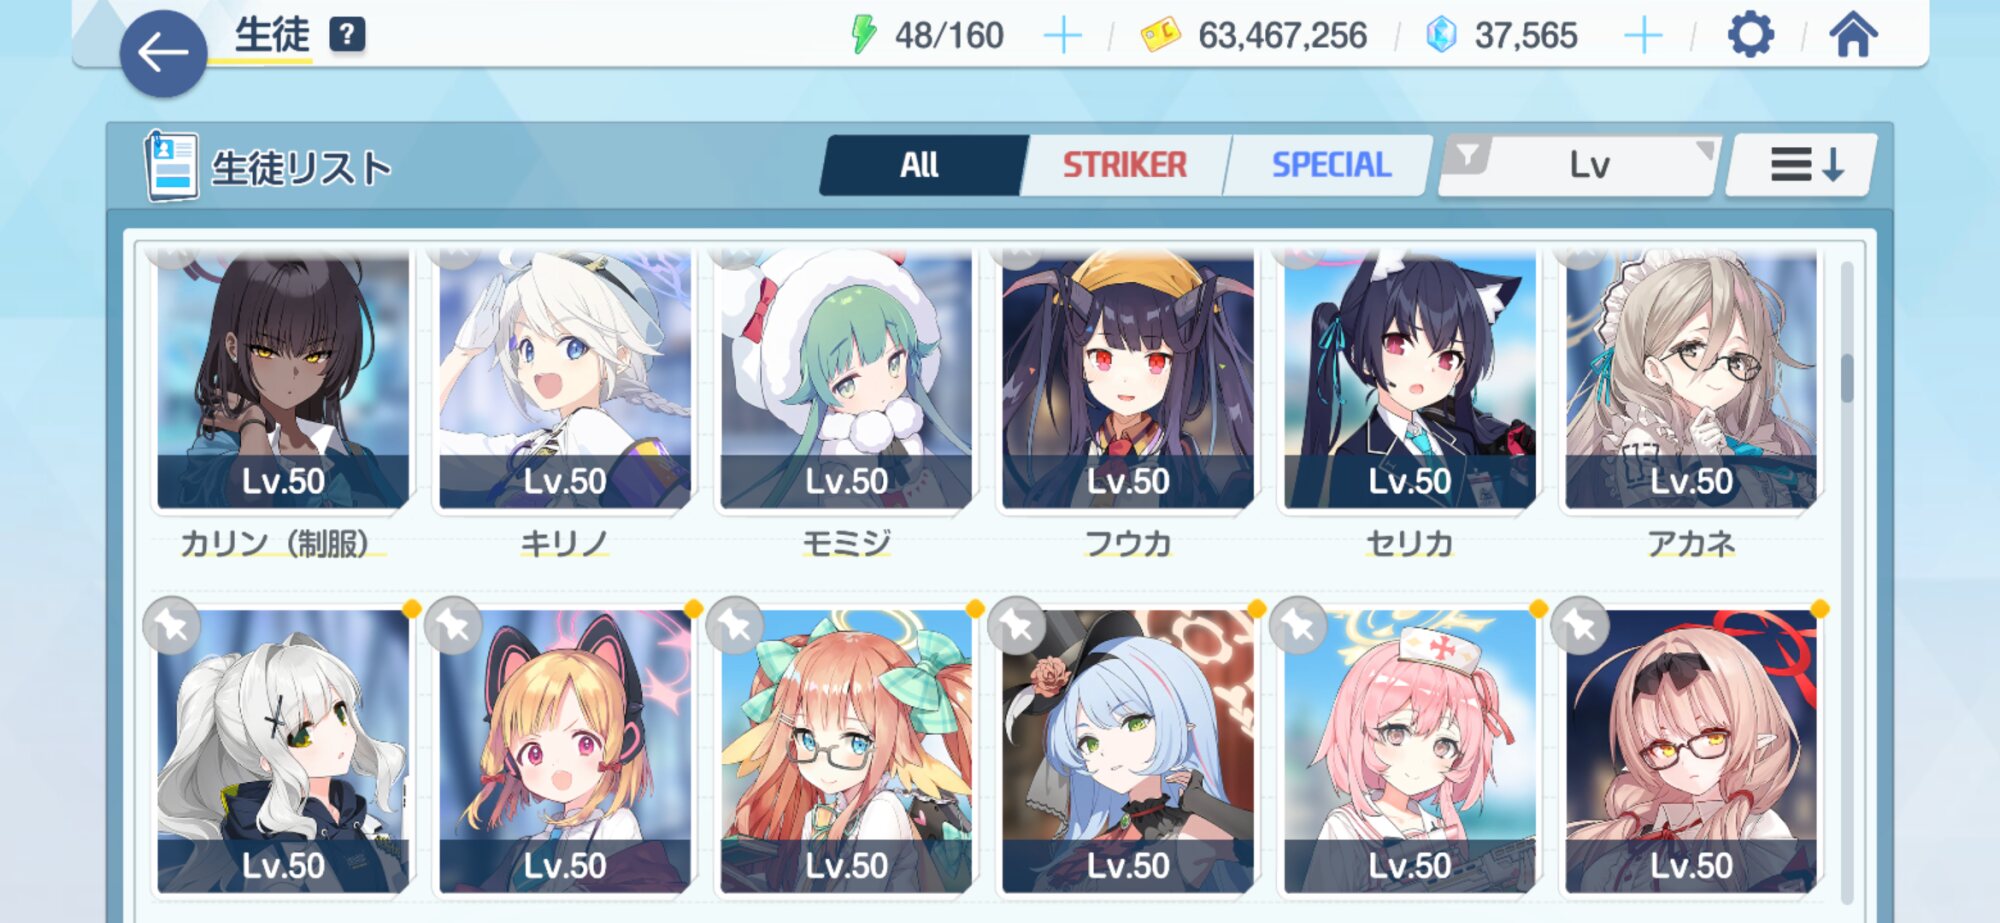Toggle the pin on the pink nurse student card
The image size is (2000, 923).
[1298, 626]
